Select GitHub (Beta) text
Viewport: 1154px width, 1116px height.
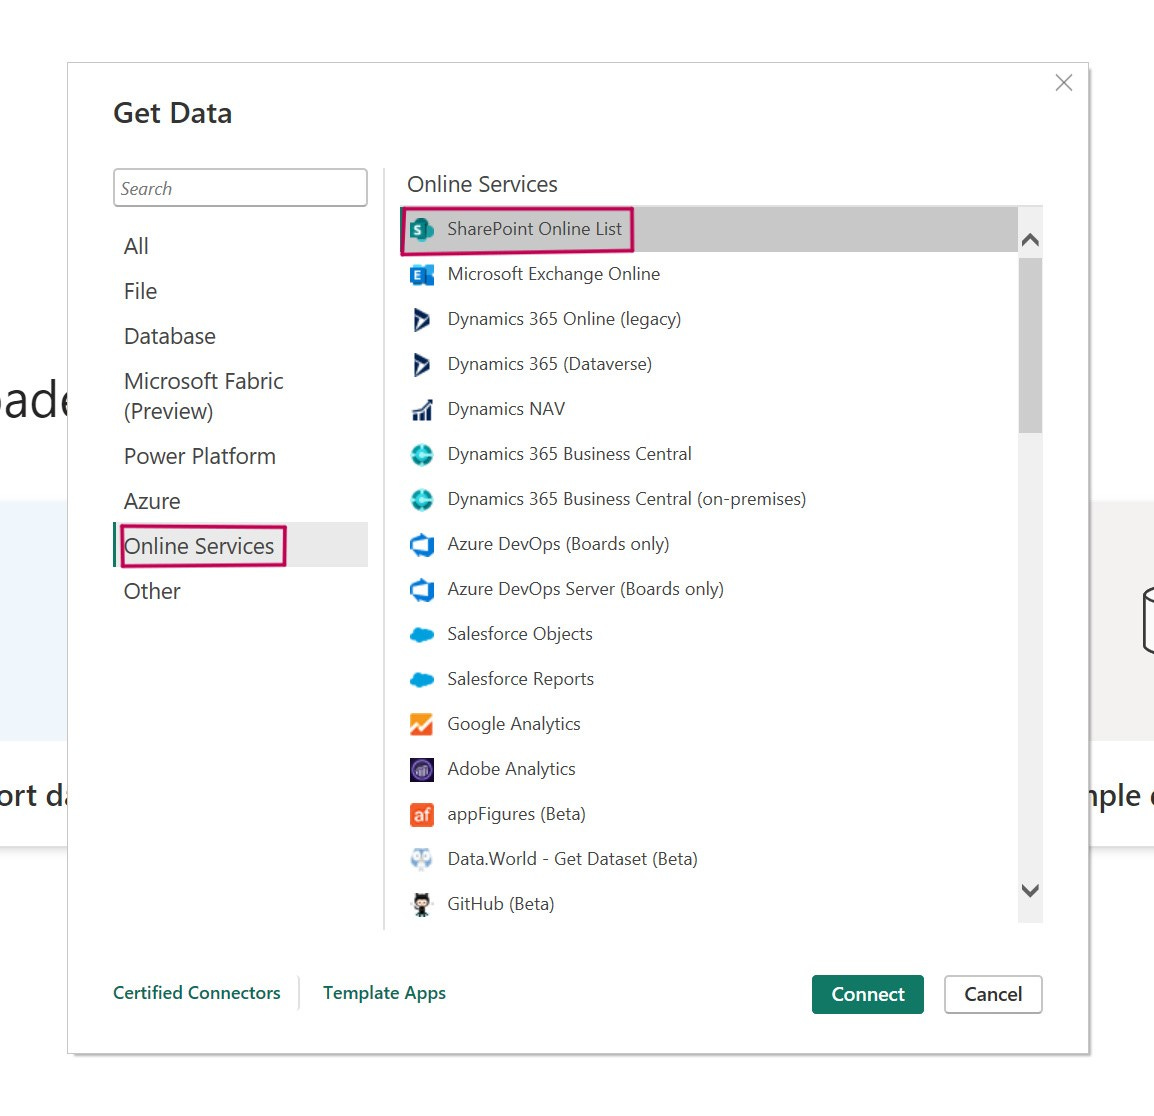point(501,904)
